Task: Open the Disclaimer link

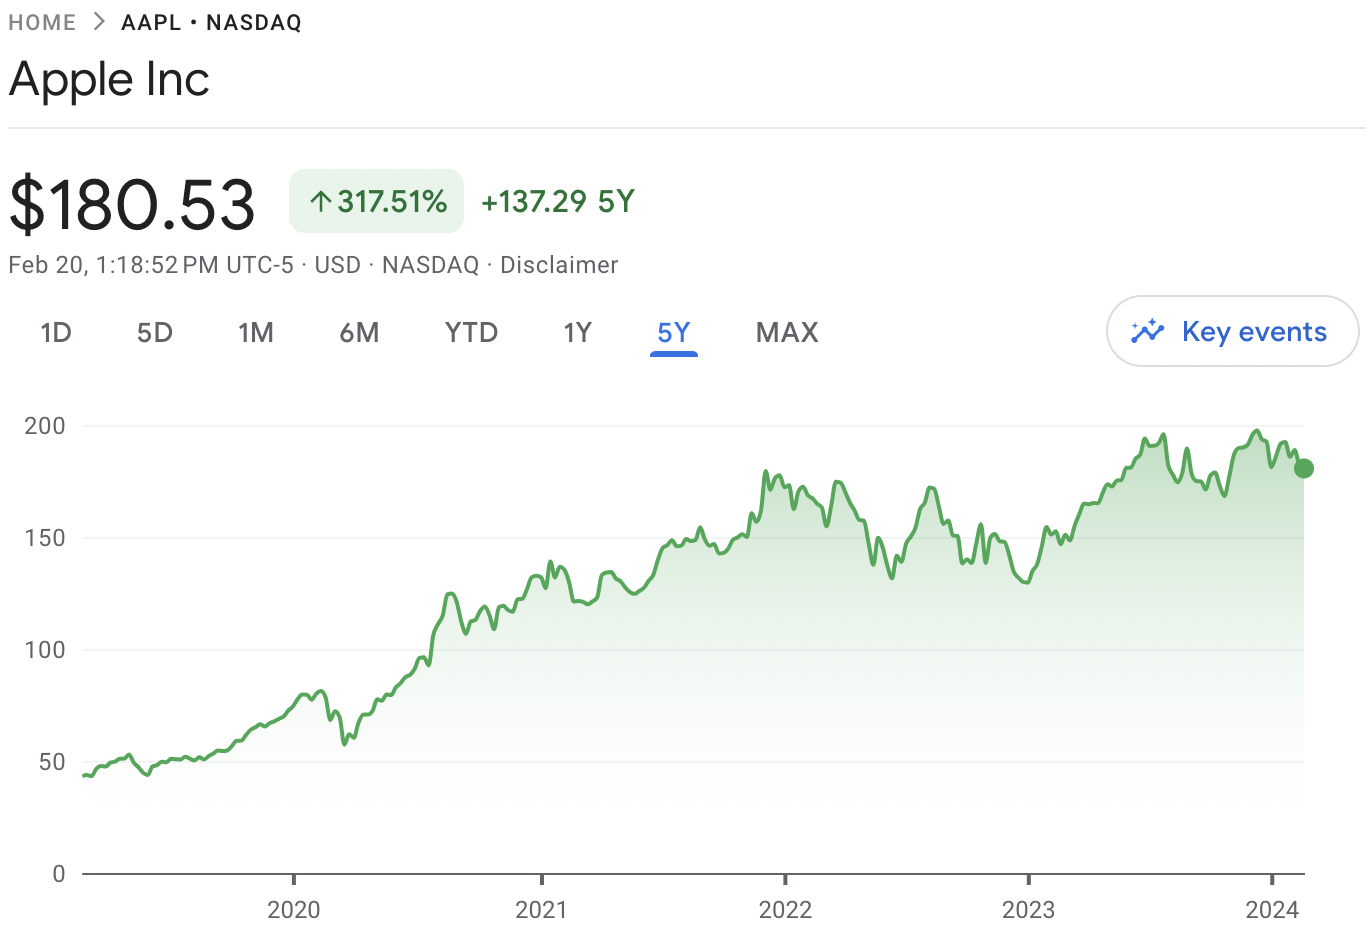Action: [x=559, y=265]
